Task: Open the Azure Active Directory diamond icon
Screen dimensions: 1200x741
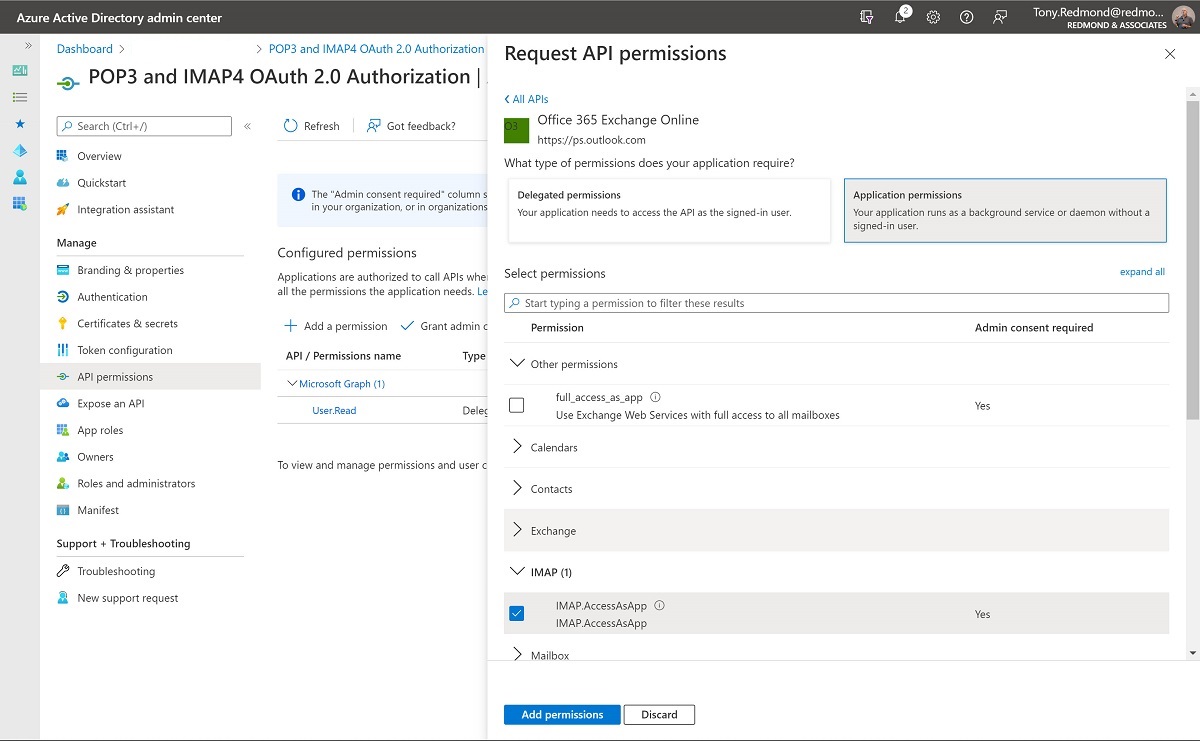Action: (20, 151)
